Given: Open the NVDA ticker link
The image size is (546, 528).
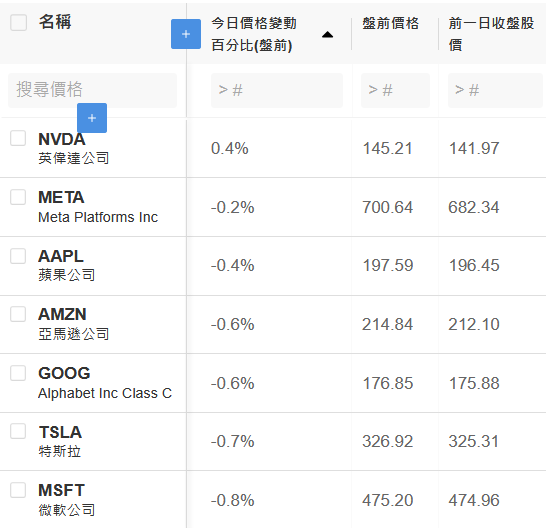Looking at the screenshot, I should (x=62, y=139).
